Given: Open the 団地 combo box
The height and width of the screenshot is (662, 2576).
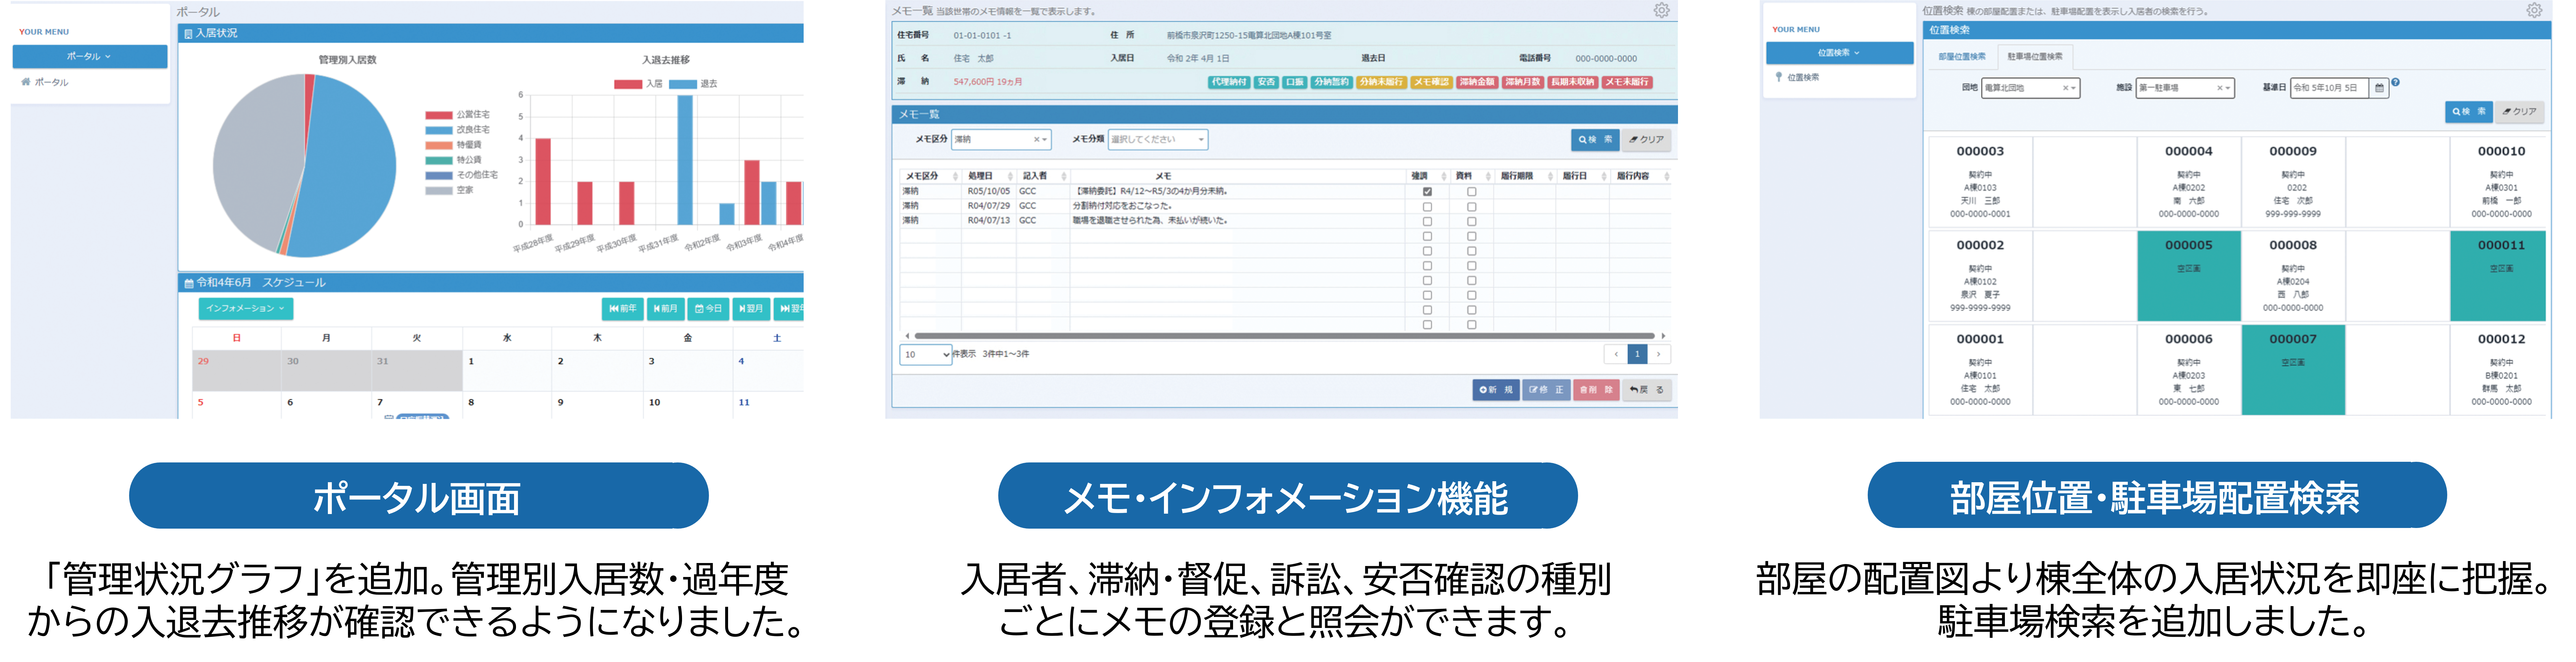Looking at the screenshot, I should (x=2031, y=88).
